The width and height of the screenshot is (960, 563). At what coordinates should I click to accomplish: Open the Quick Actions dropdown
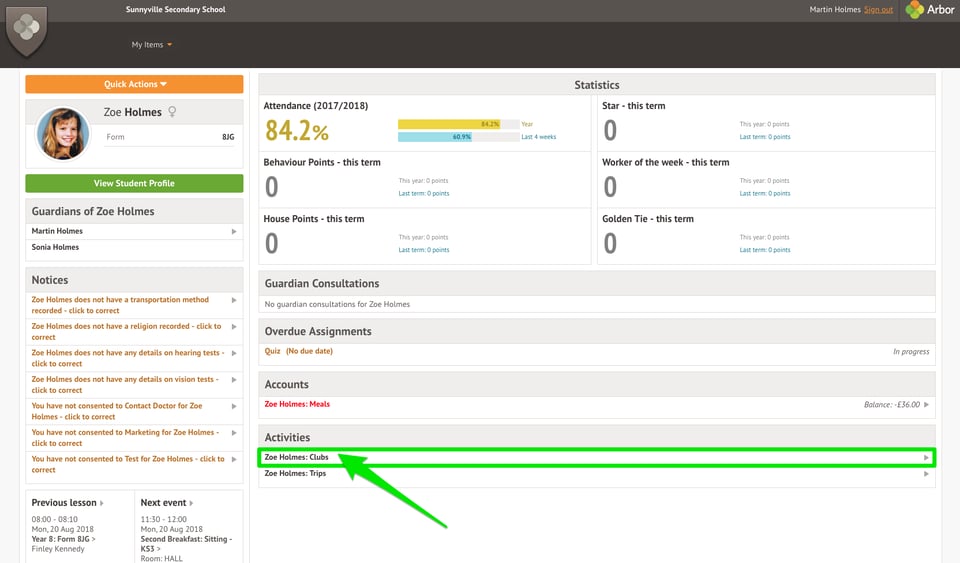point(134,84)
